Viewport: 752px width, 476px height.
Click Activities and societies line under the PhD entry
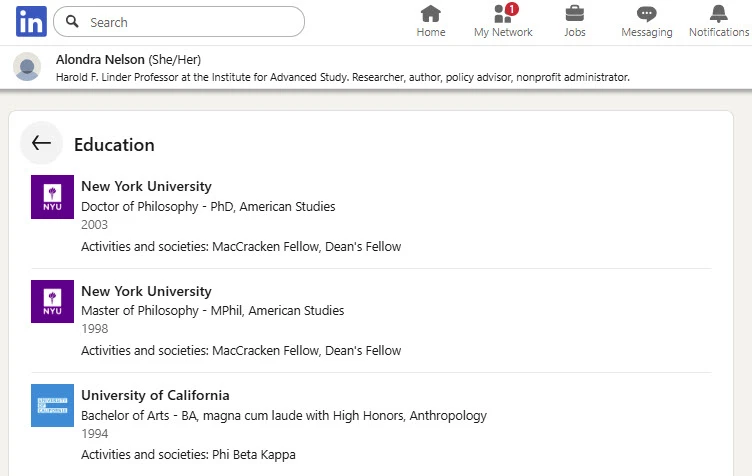pyautogui.click(x=241, y=246)
